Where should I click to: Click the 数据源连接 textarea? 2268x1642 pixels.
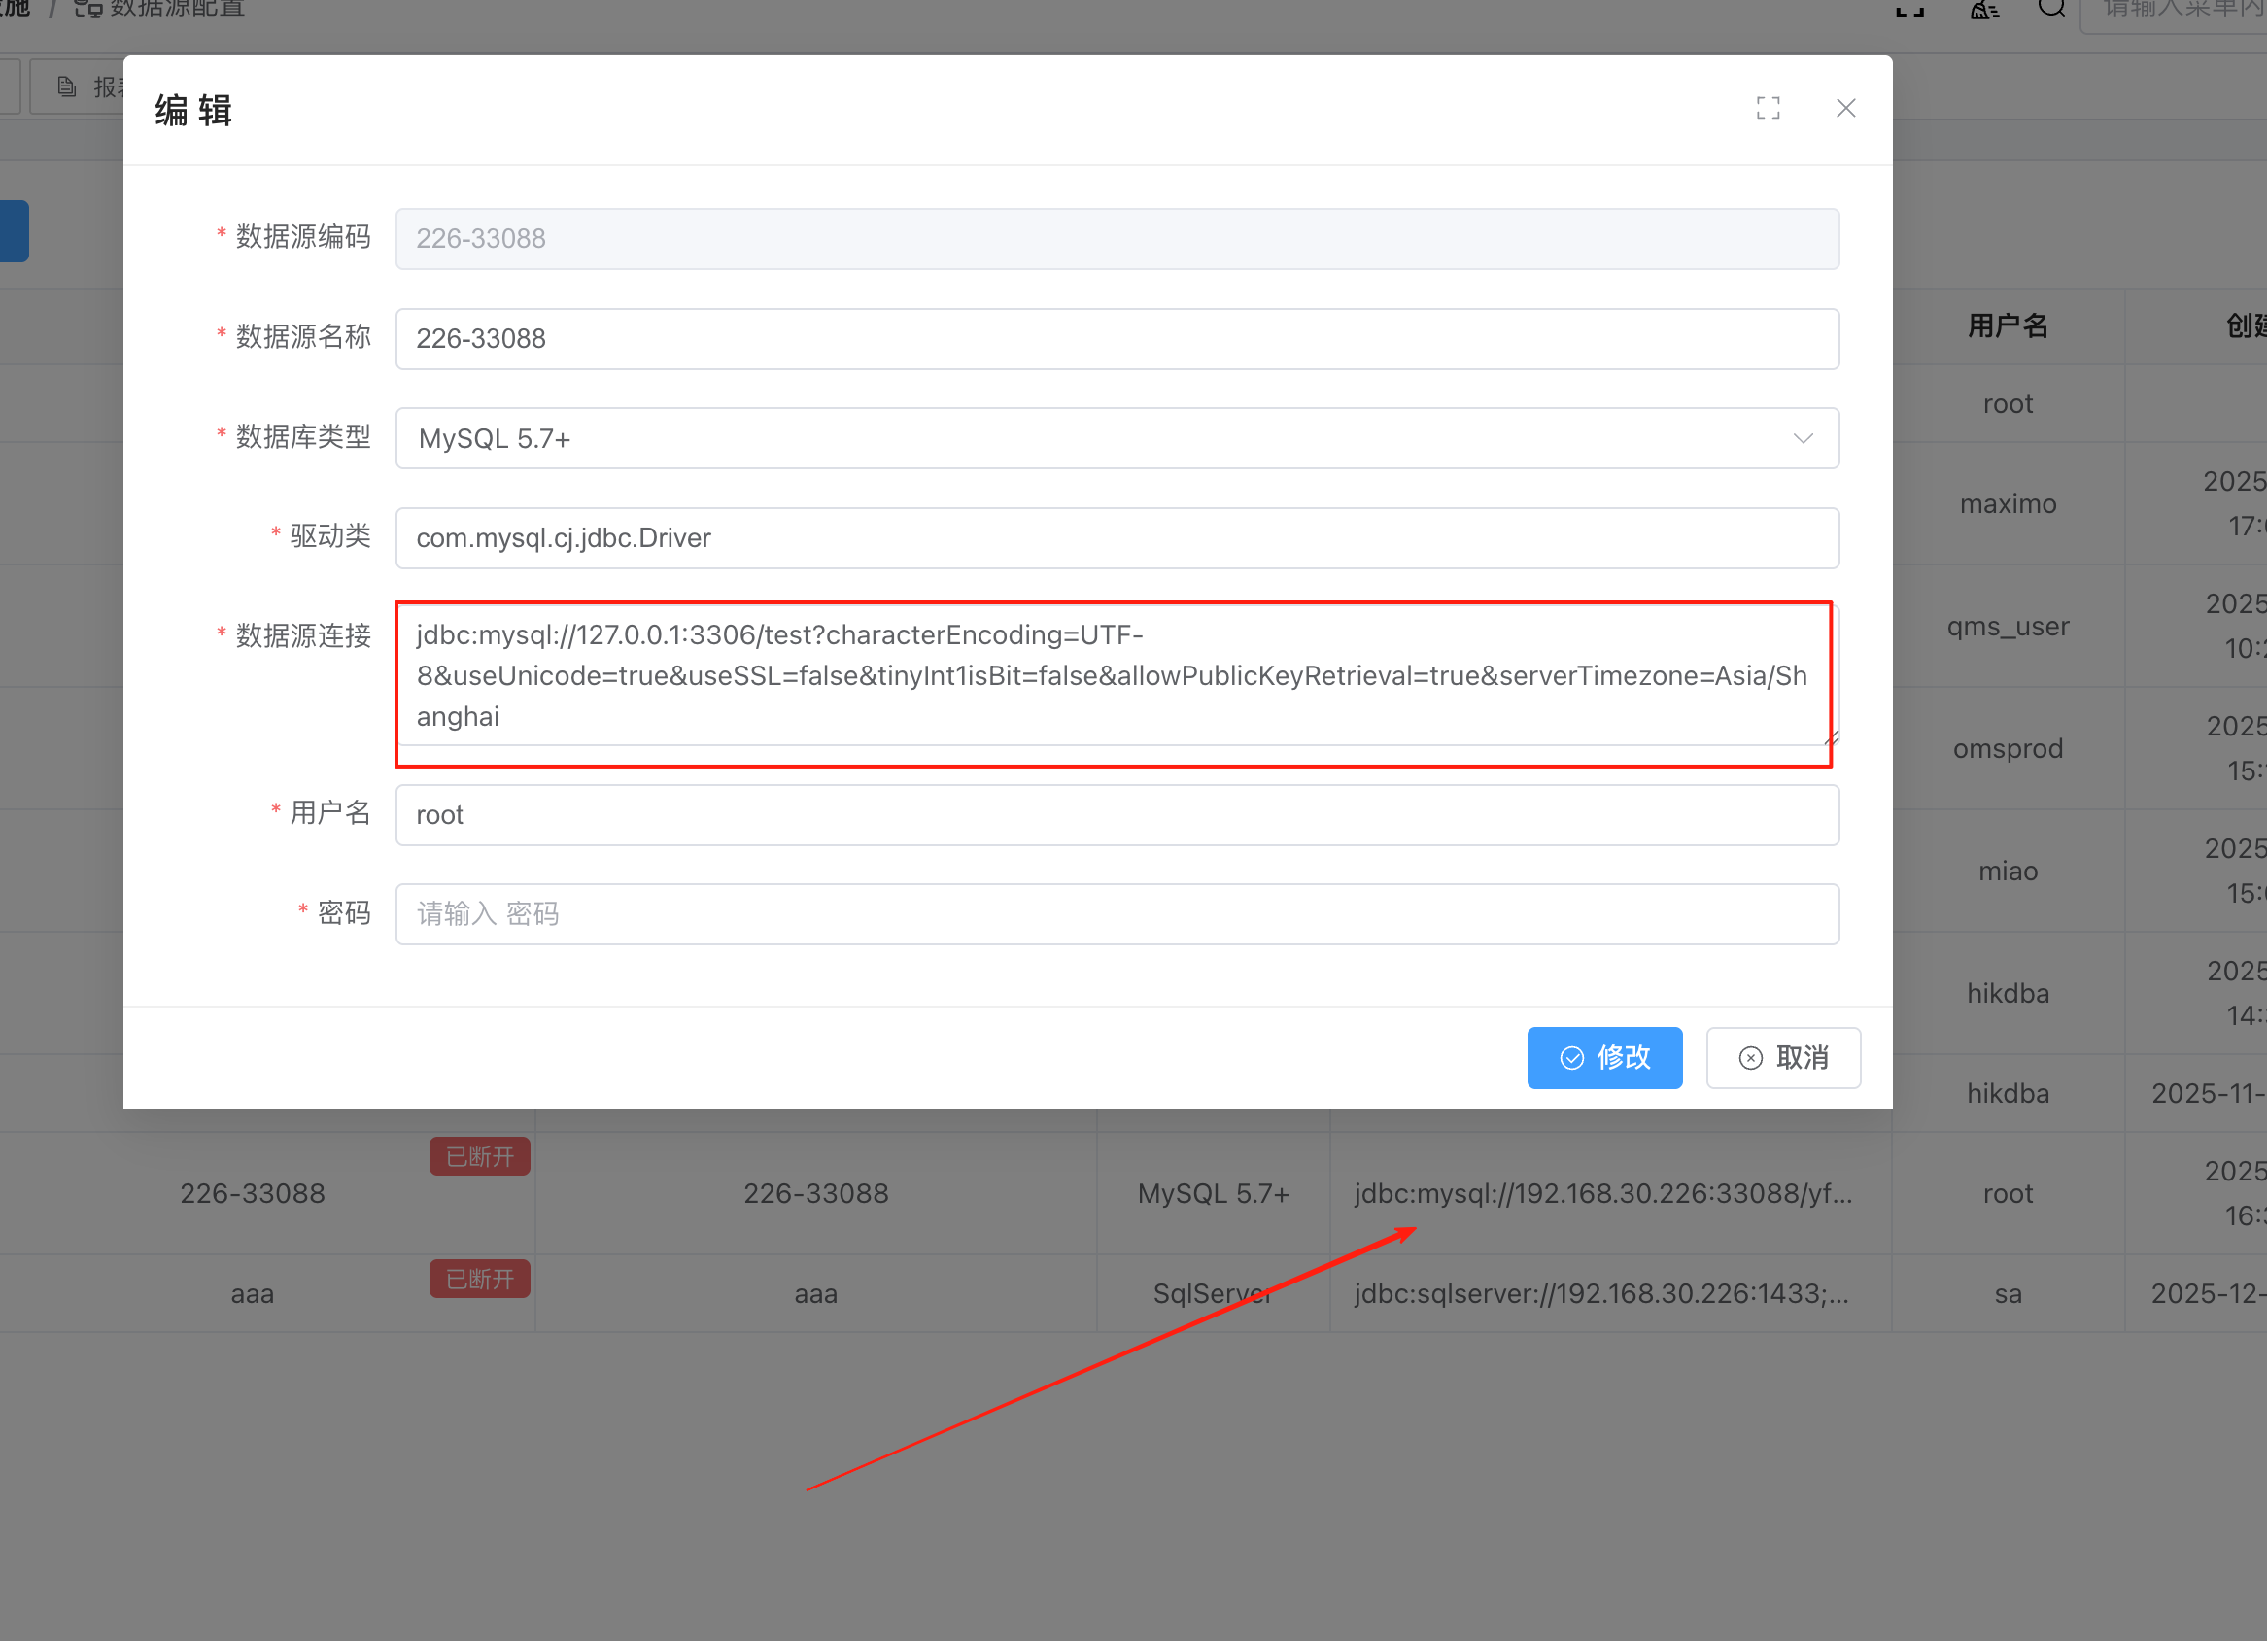1112,676
